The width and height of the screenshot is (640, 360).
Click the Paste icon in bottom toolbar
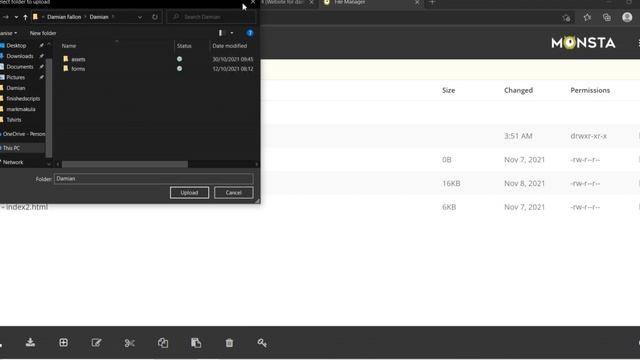click(196, 343)
